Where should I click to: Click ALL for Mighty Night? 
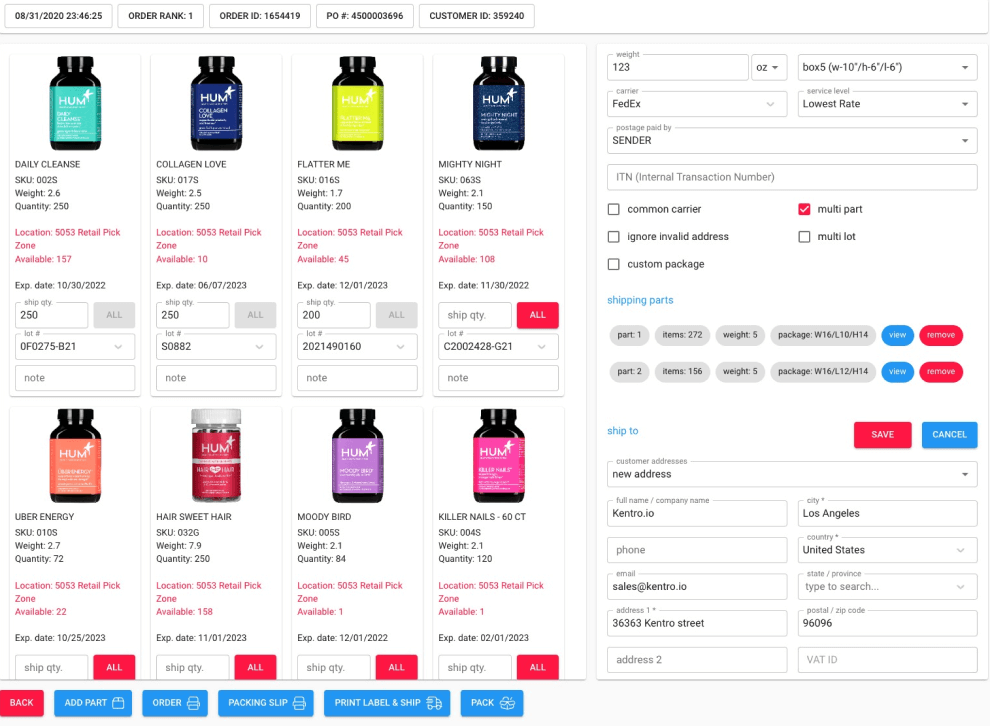(537, 315)
